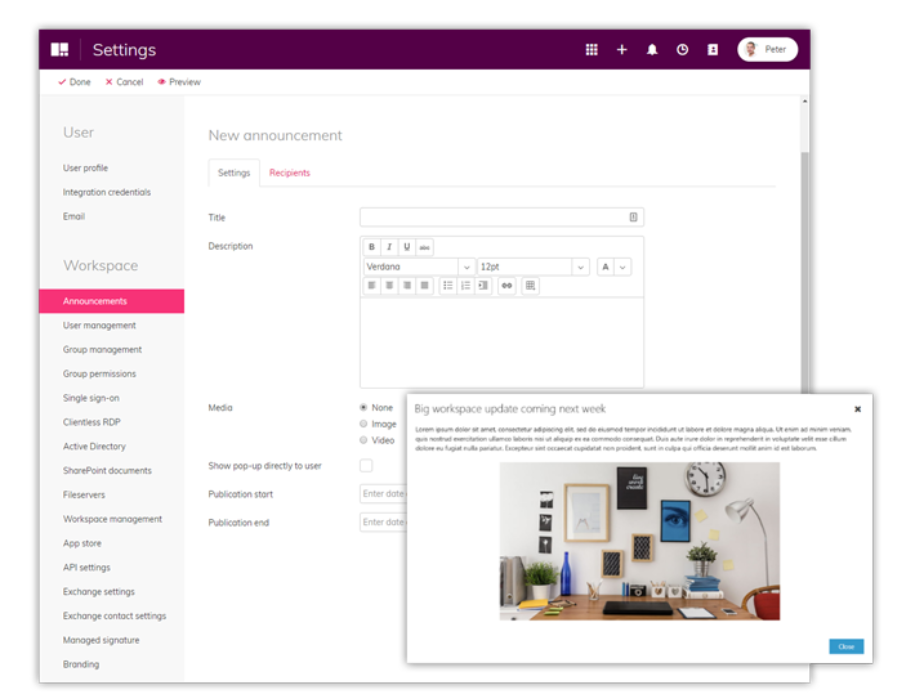901x699 pixels.
Task: Click the desk image in the popup
Action: coord(640,541)
